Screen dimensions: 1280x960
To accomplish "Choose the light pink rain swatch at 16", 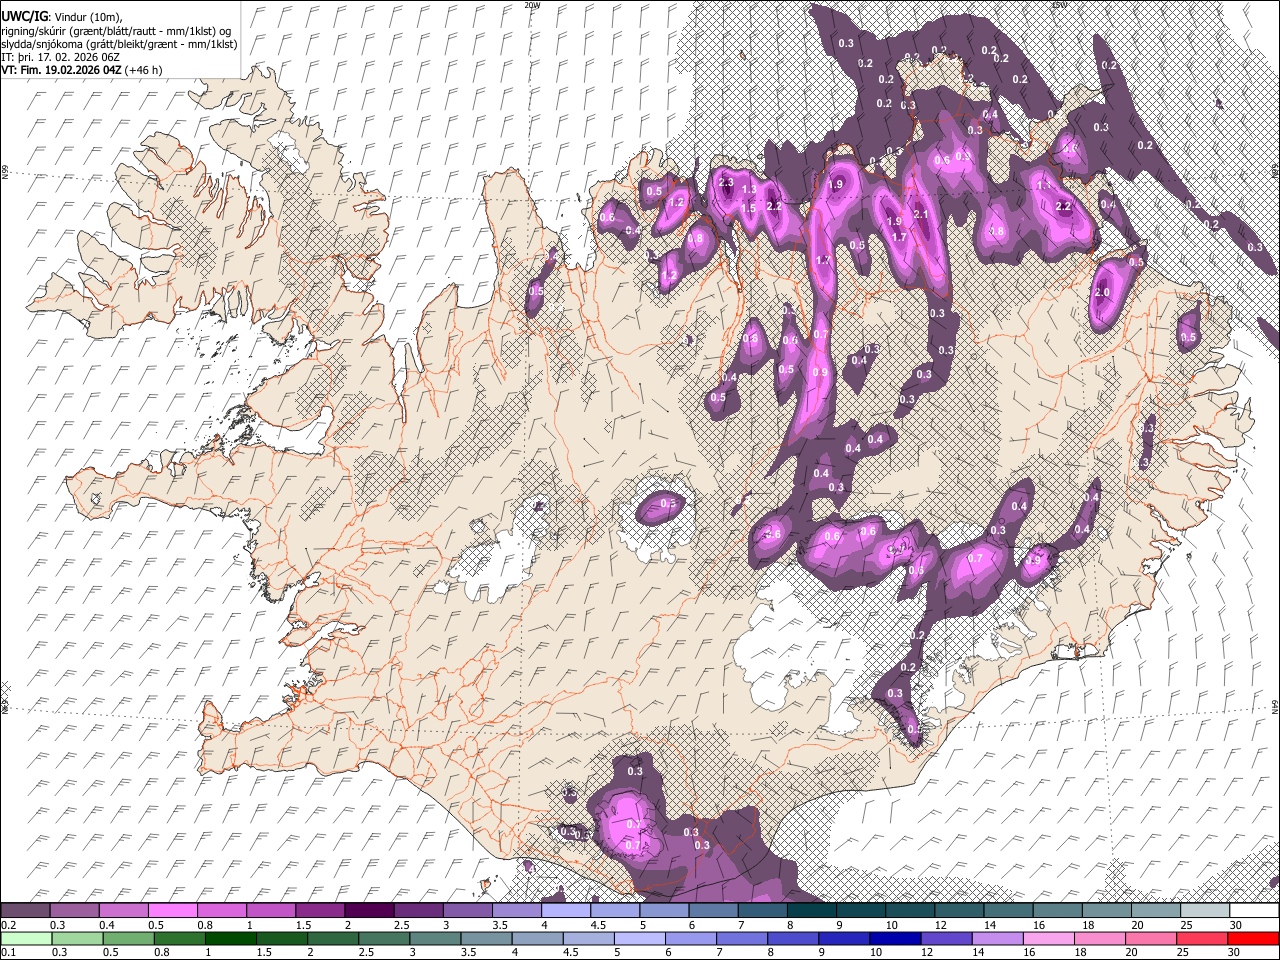I will click(x=1047, y=938).
